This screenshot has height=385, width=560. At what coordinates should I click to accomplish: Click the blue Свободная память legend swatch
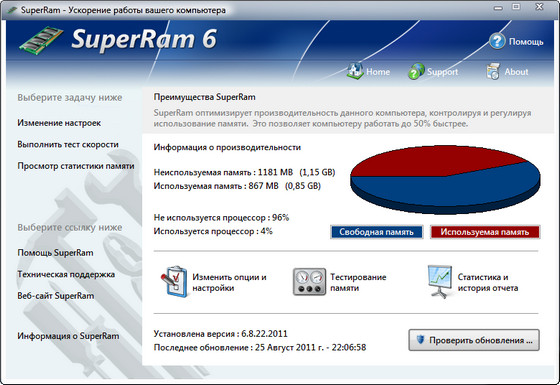tap(377, 232)
